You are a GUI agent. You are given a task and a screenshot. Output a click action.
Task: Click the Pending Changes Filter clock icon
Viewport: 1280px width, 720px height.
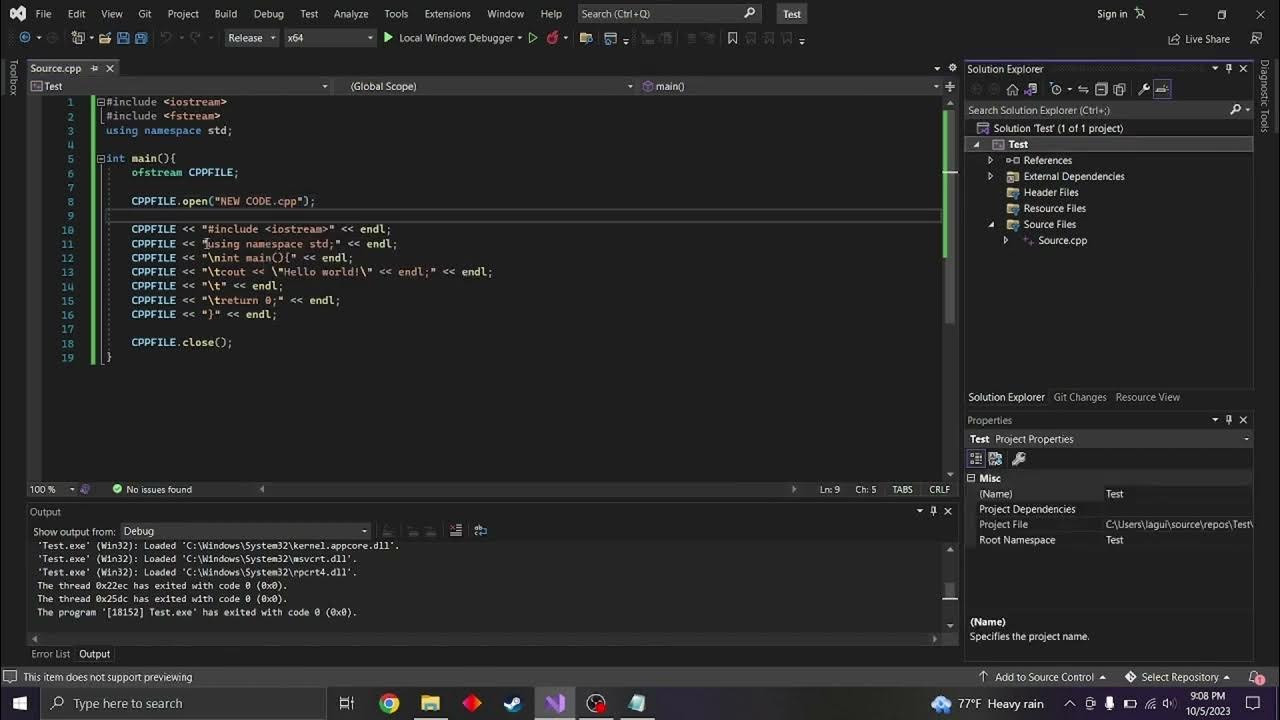coord(1057,89)
